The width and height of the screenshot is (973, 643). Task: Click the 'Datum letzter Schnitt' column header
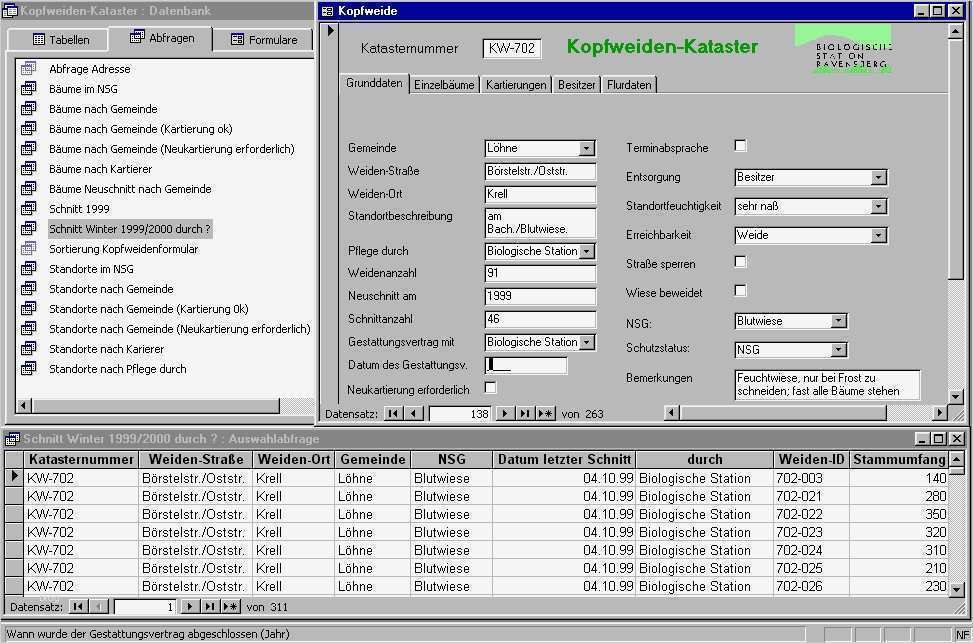[x=564, y=460]
